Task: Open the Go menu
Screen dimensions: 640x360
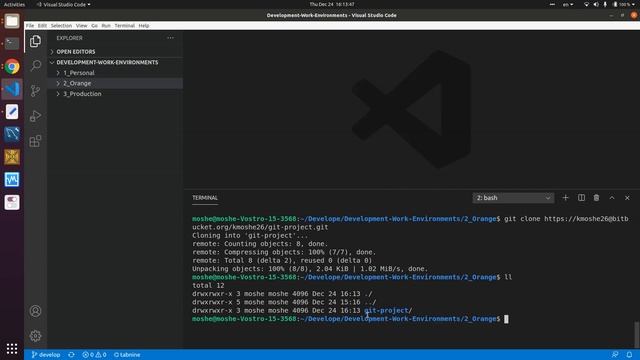Action: pyautogui.click(x=94, y=26)
